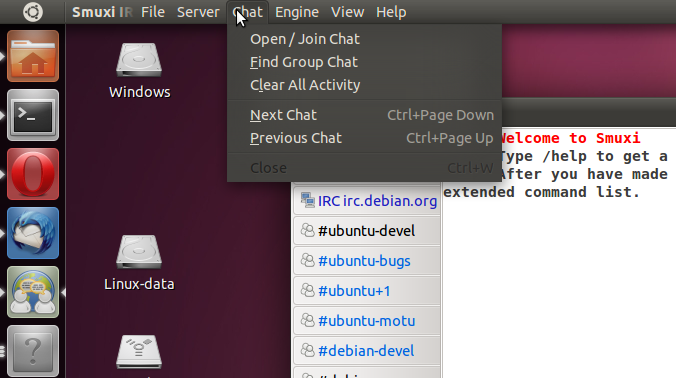This screenshot has height=378, width=676.
Task: Choose Find Group Chat
Action: (364, 62)
